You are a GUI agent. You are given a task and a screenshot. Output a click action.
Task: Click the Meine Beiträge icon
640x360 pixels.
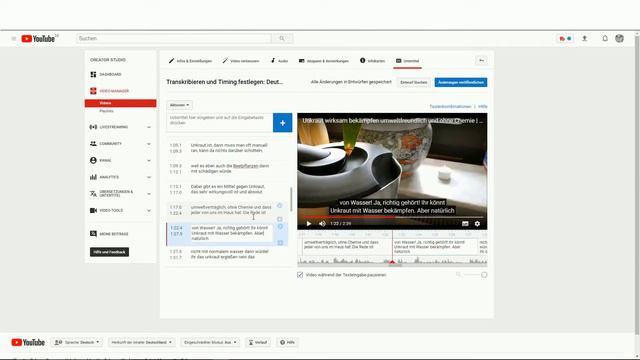click(93, 233)
